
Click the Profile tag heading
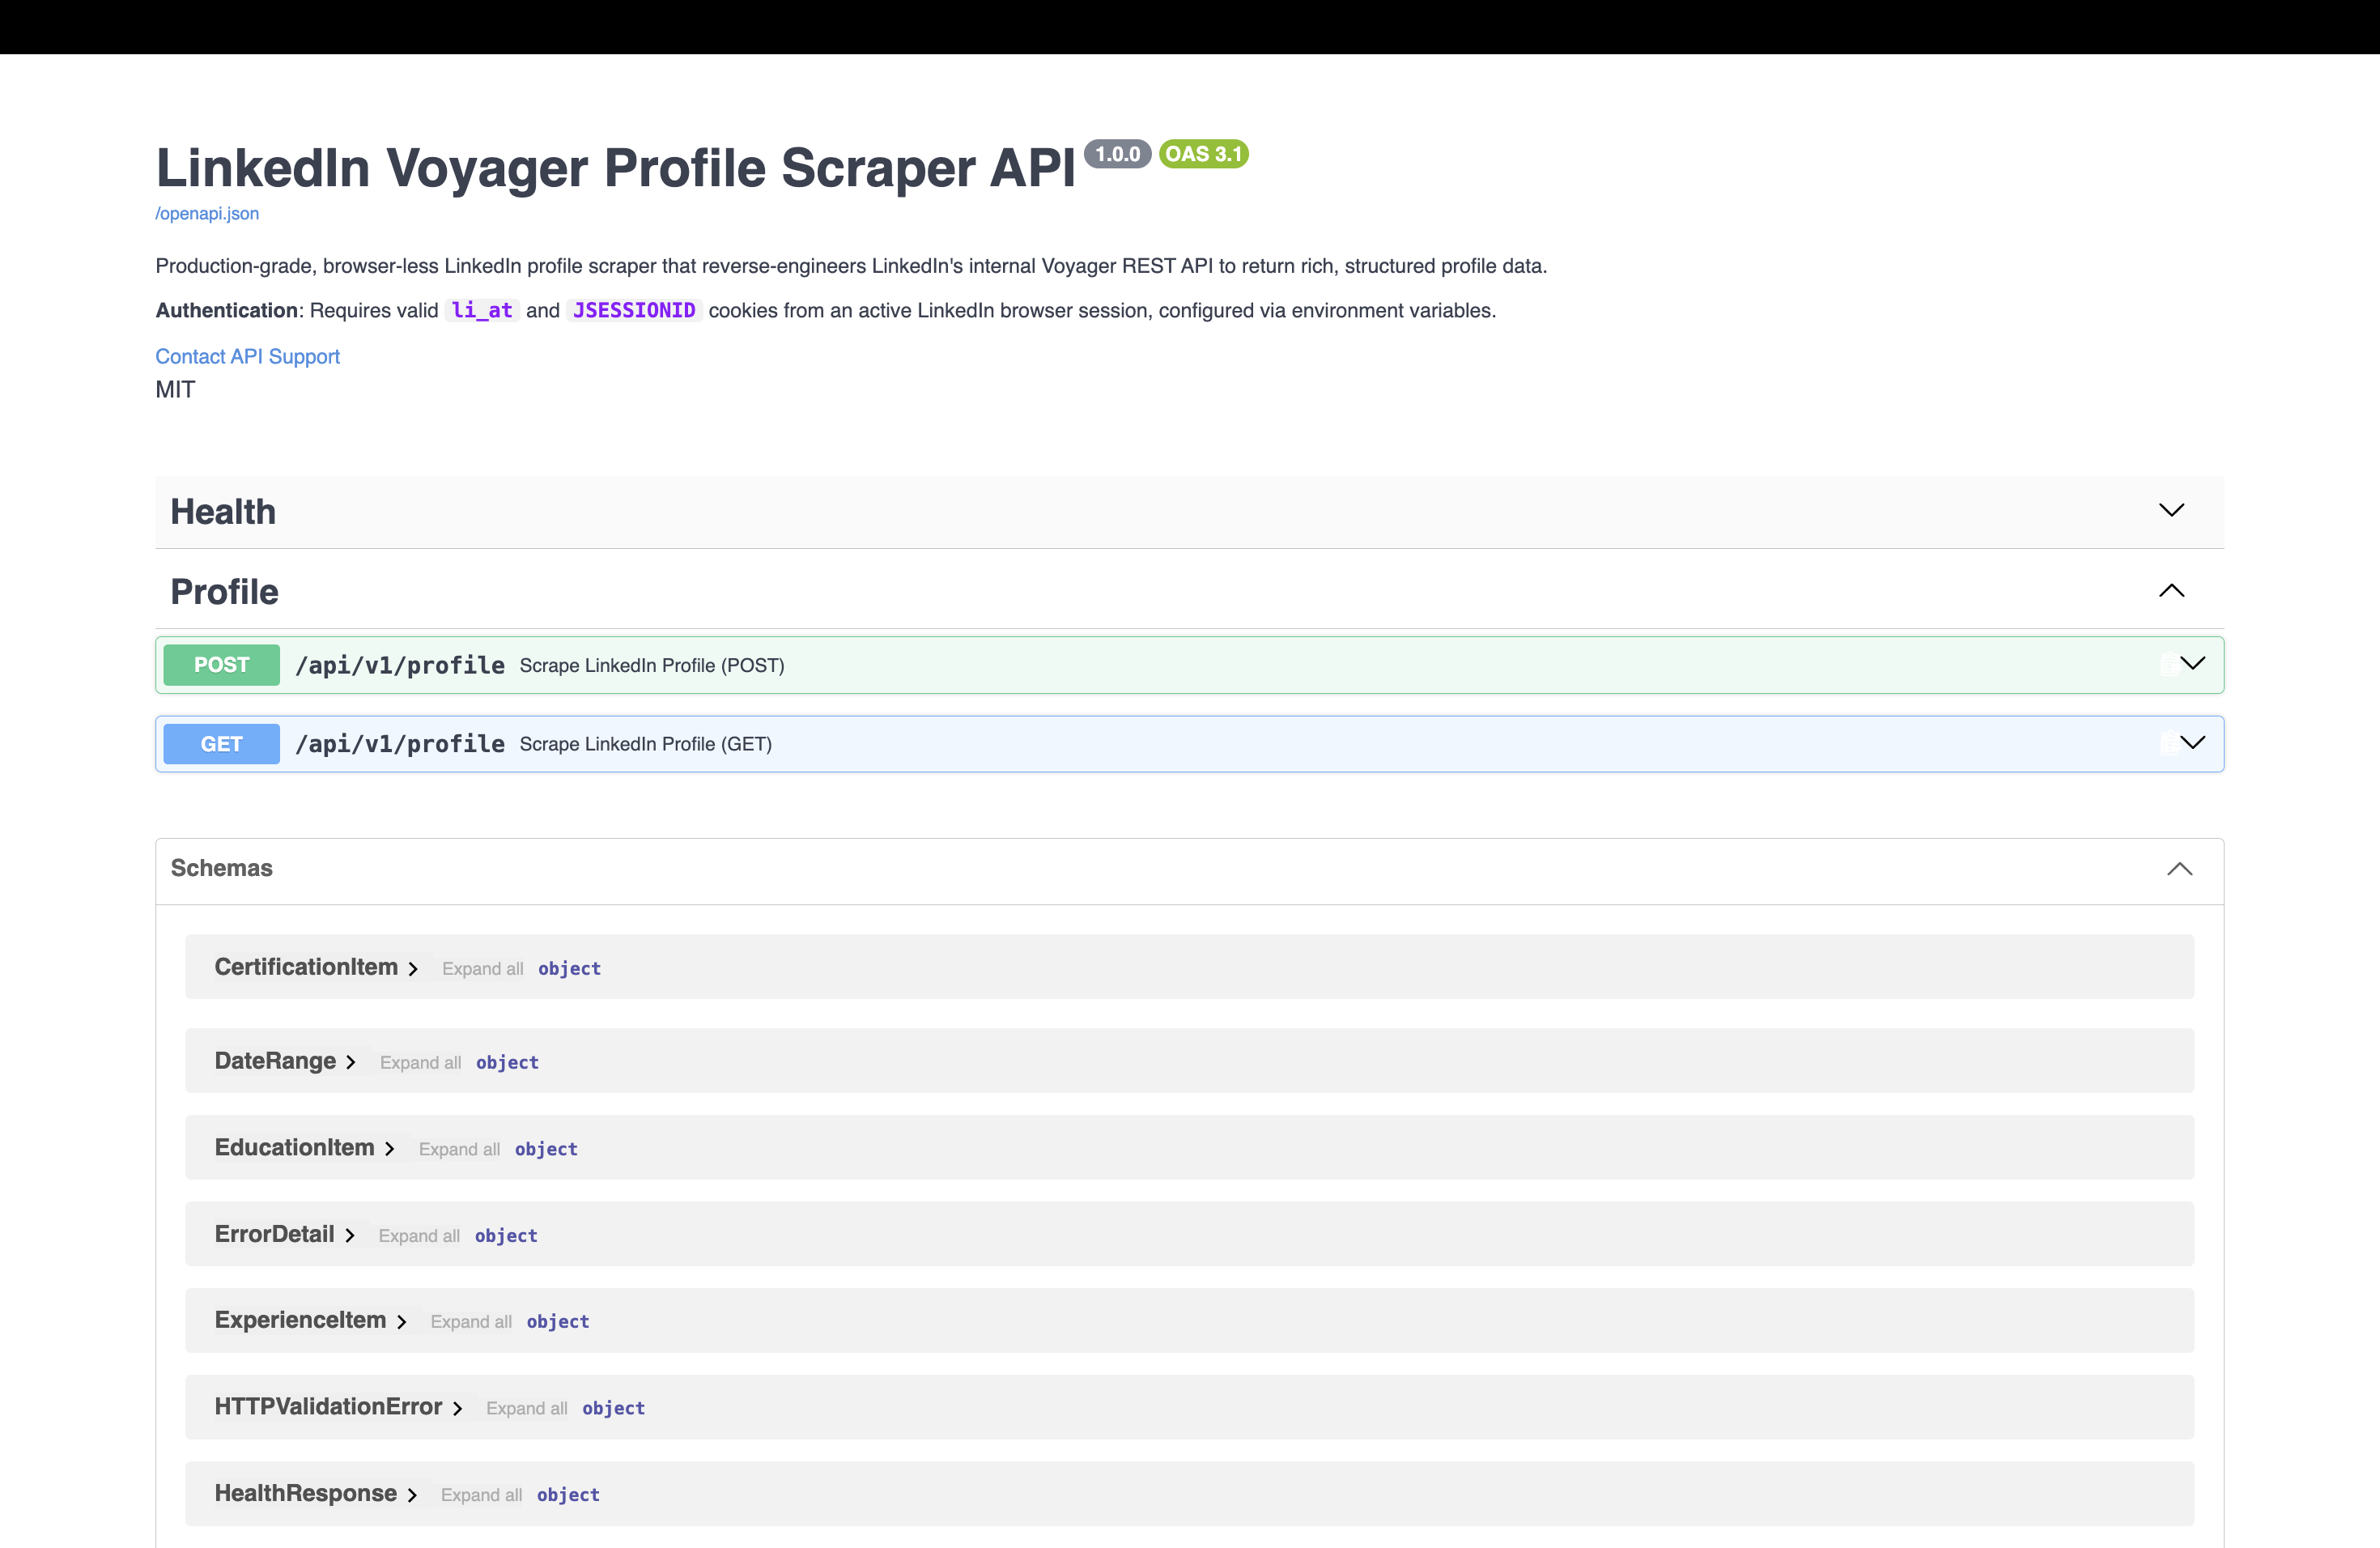(224, 592)
